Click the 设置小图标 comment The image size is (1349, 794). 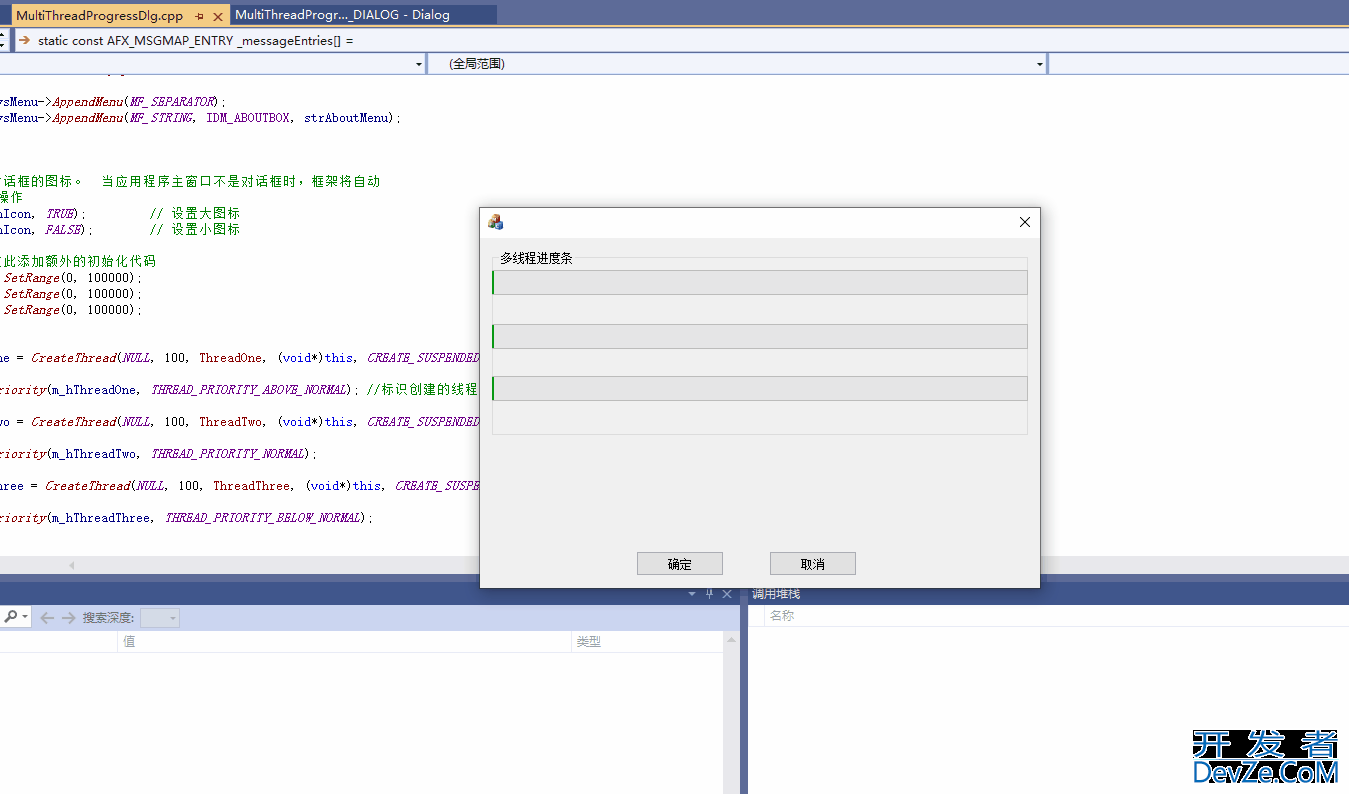click(205, 230)
